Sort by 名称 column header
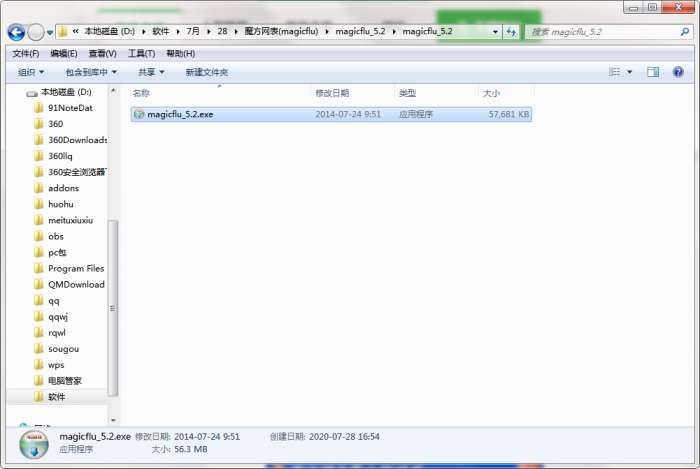700x469 pixels. (141, 93)
